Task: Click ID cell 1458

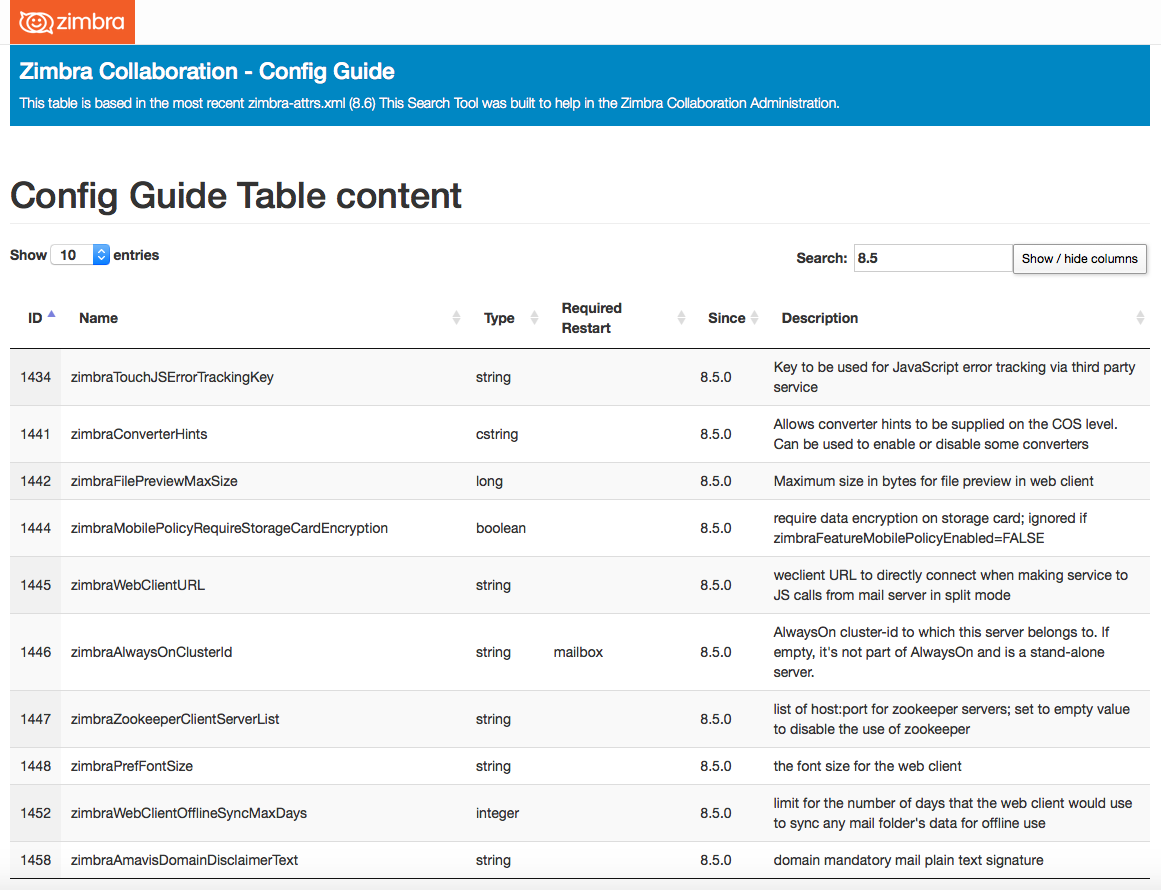Action: click(x=36, y=860)
